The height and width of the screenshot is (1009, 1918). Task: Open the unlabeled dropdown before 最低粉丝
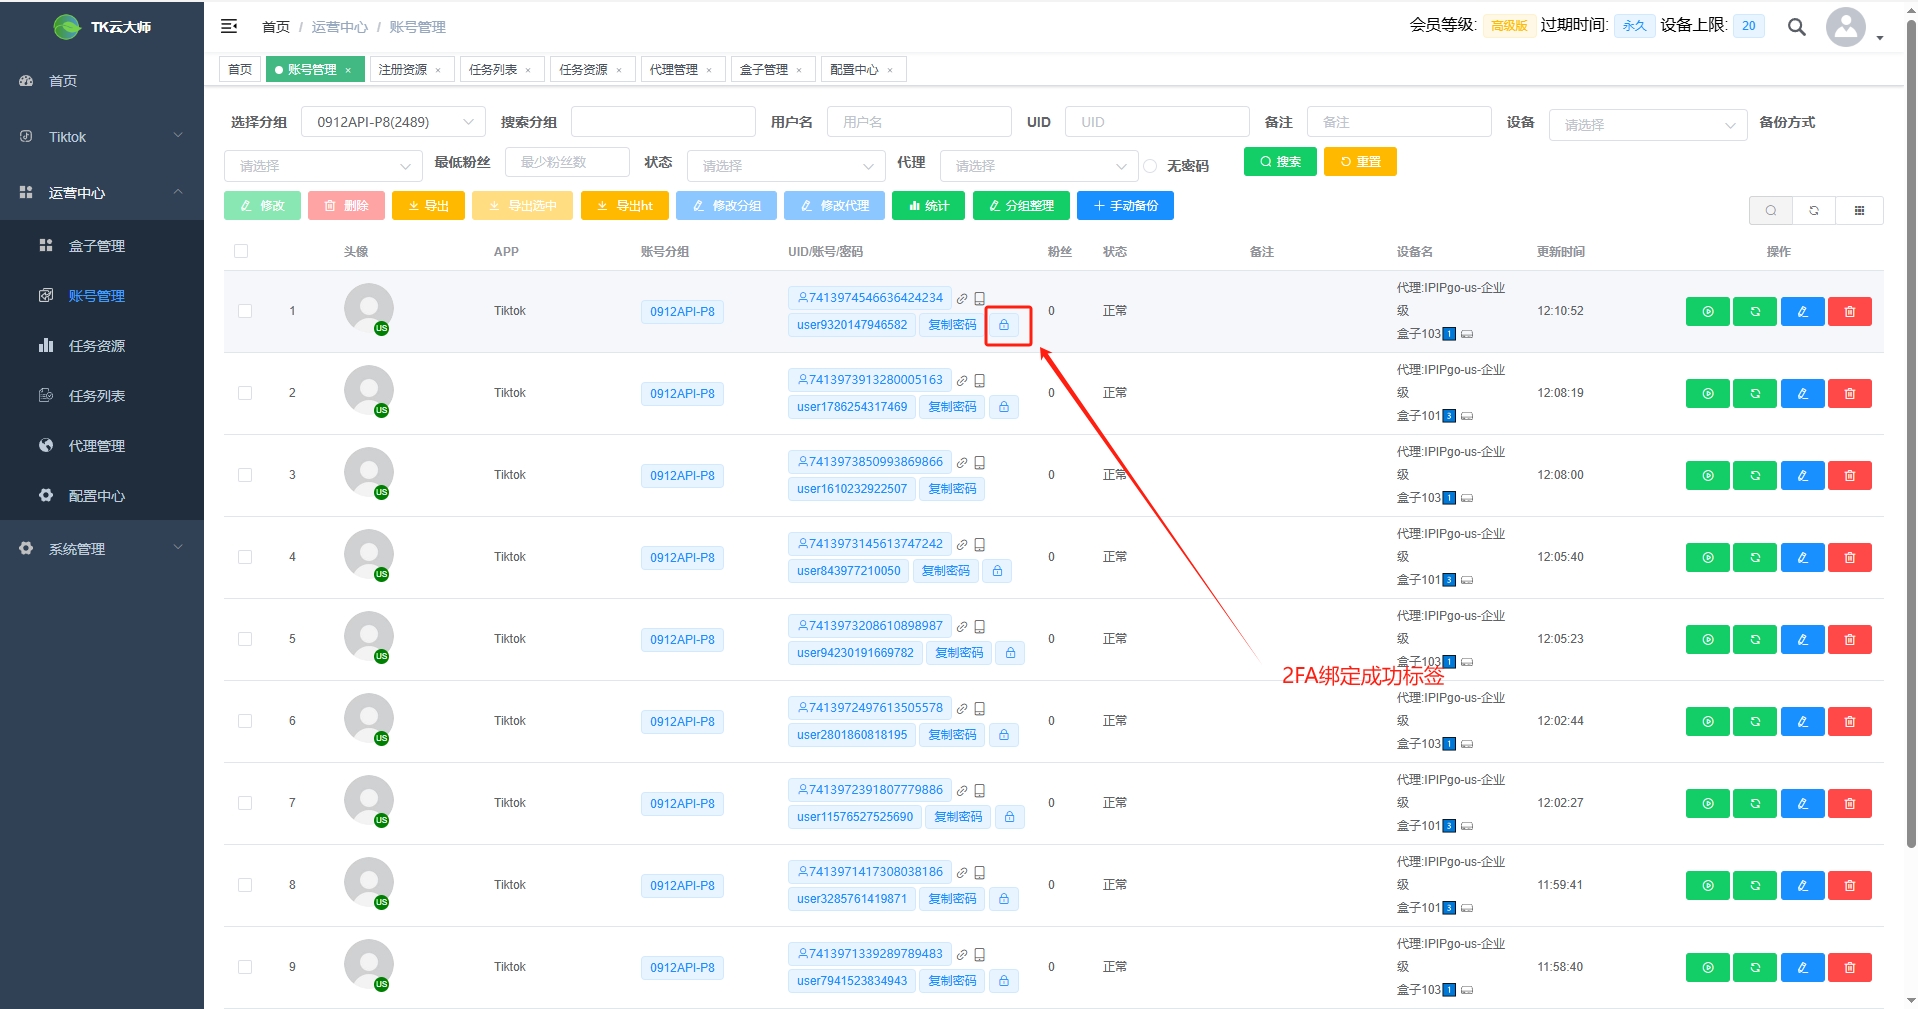tap(323, 166)
